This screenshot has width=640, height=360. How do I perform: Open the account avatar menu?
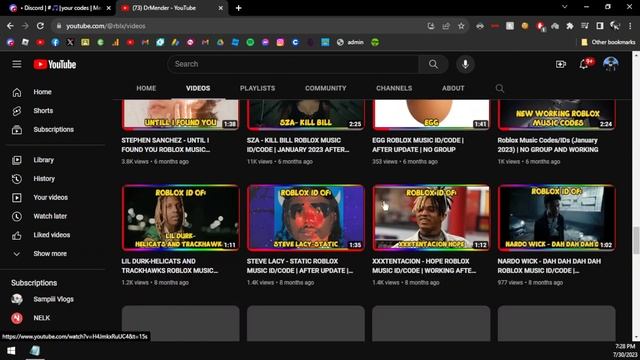[x=611, y=64]
